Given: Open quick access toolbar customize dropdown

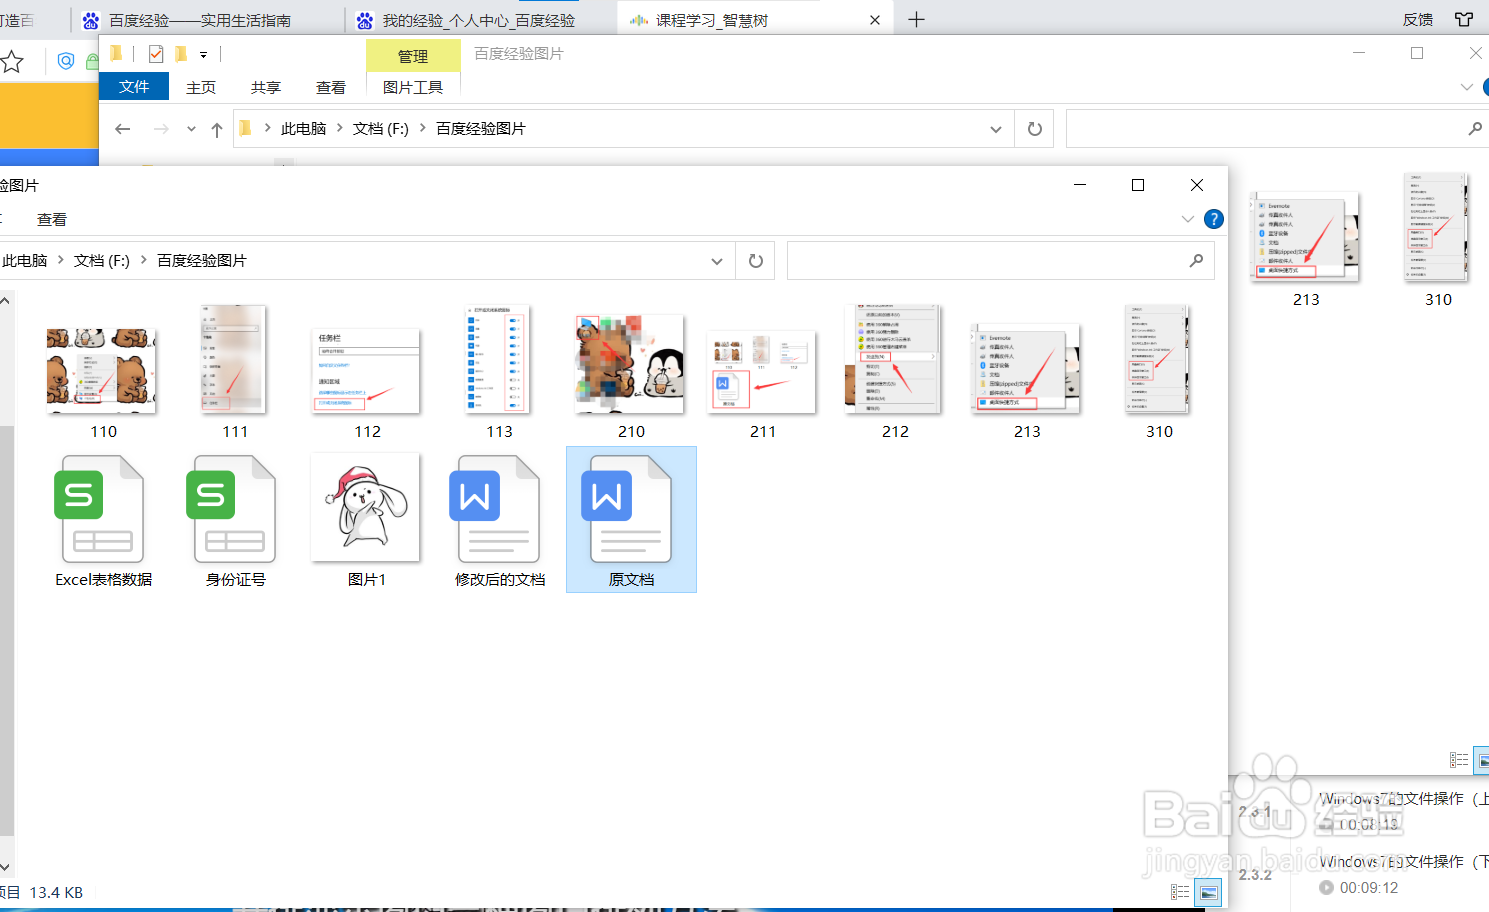Looking at the screenshot, I should (x=203, y=54).
